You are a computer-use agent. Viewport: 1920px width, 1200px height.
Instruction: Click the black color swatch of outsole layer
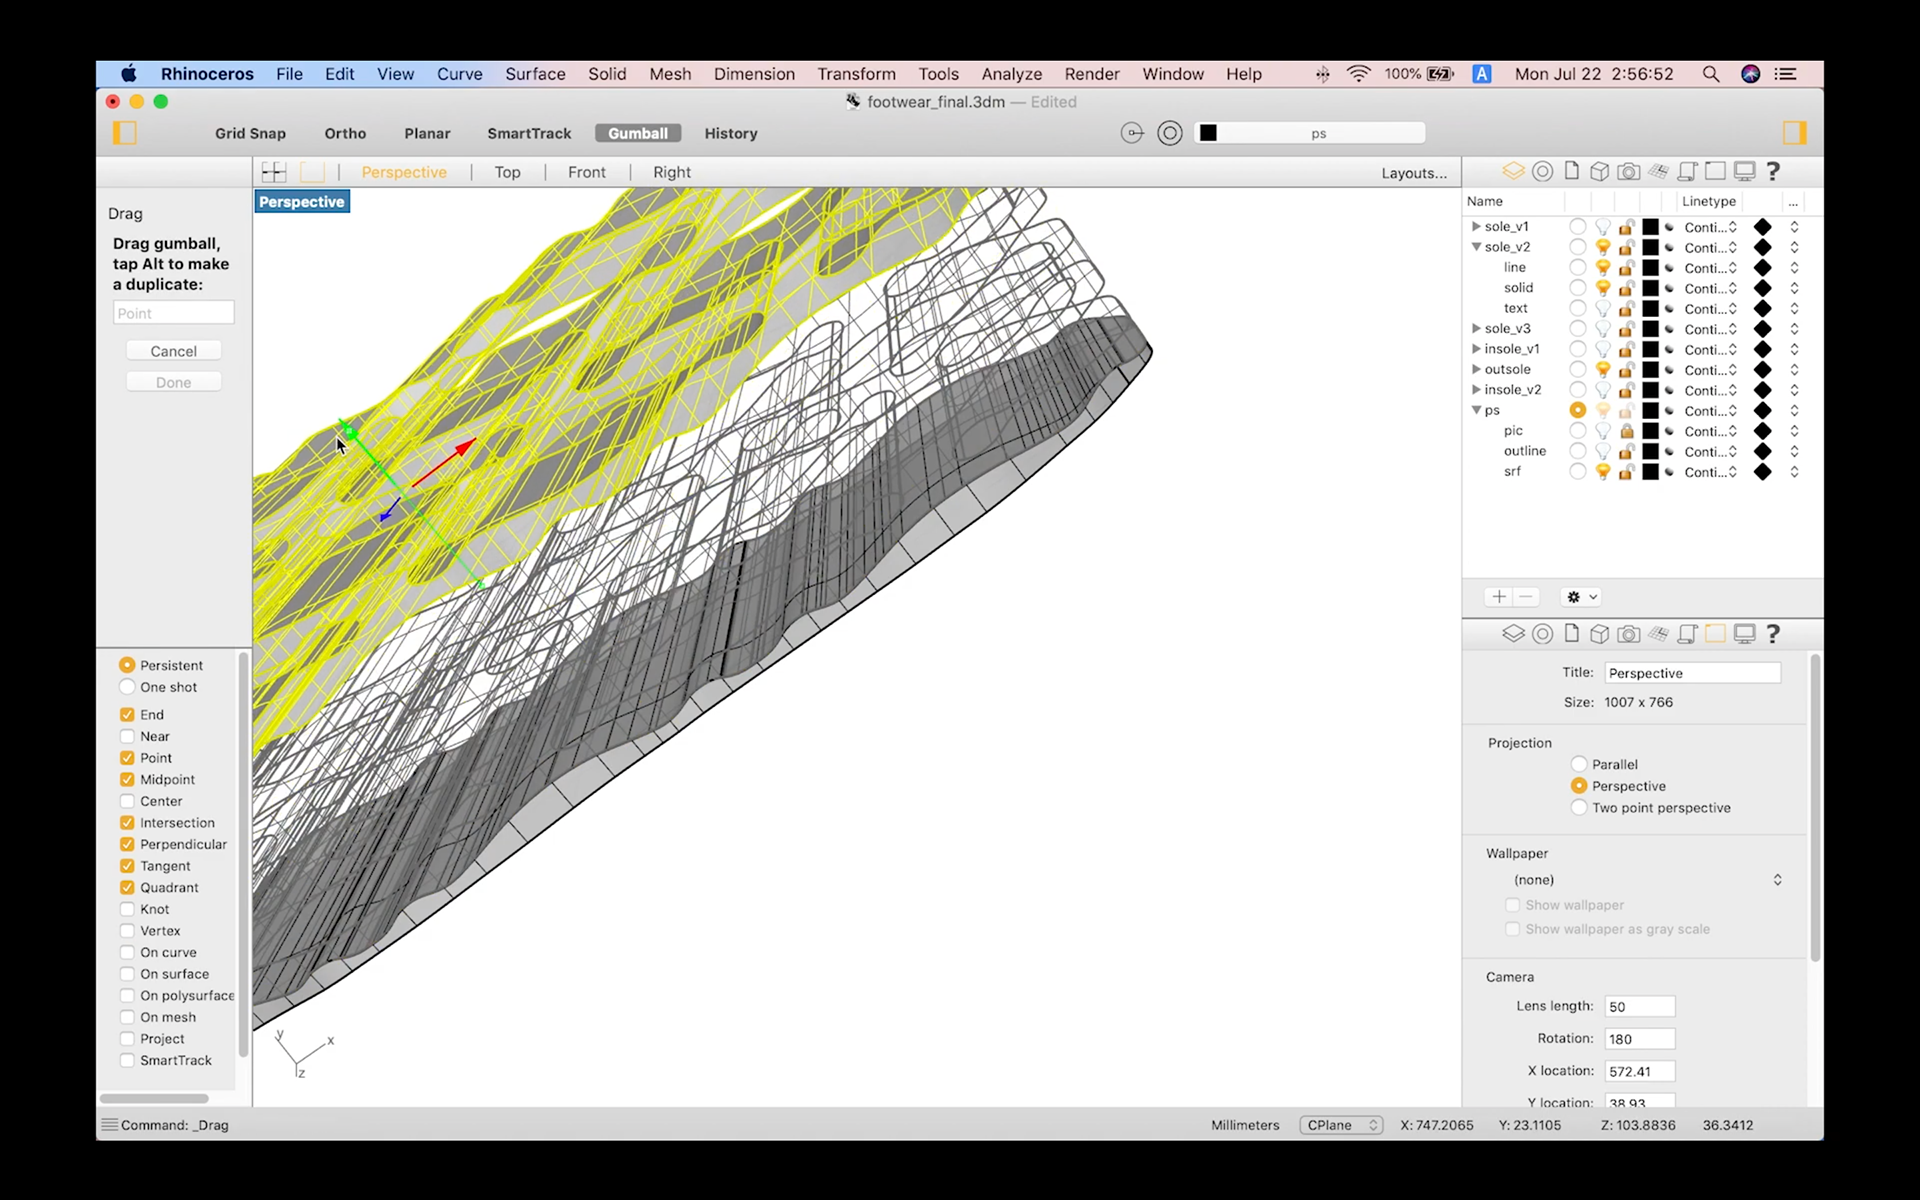point(1650,370)
